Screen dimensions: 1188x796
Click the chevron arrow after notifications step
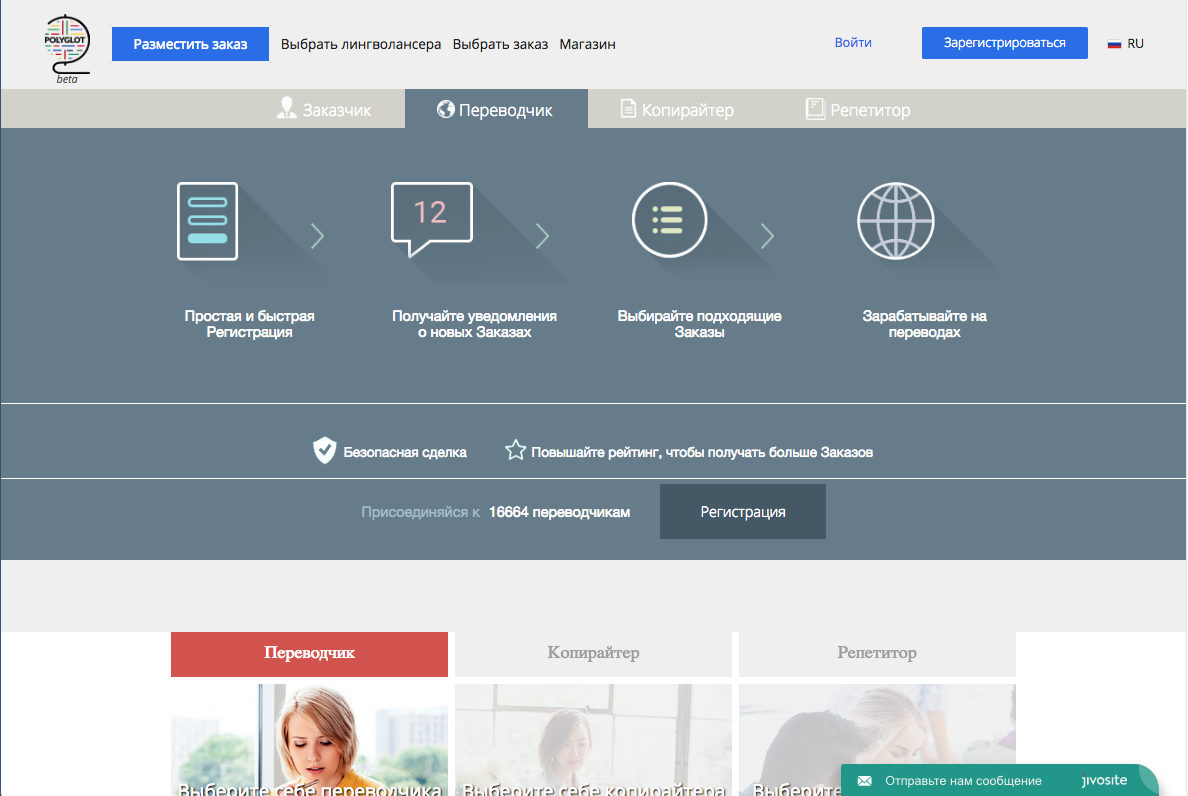[542, 236]
